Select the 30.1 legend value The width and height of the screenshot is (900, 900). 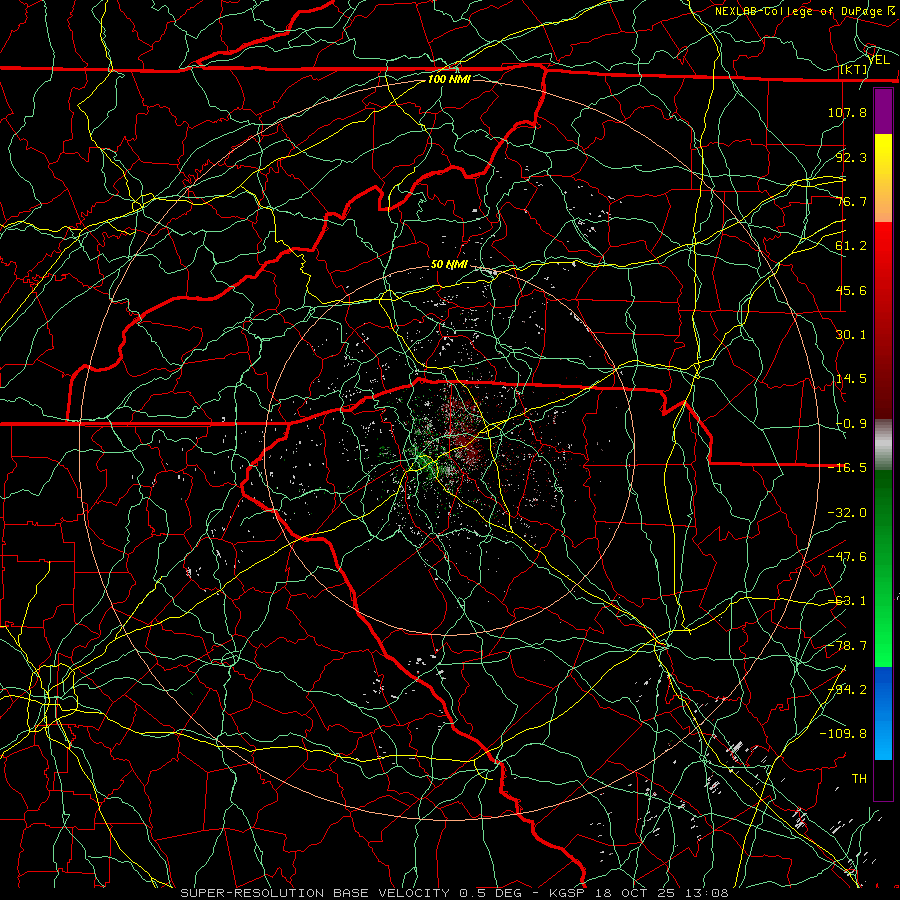click(851, 335)
